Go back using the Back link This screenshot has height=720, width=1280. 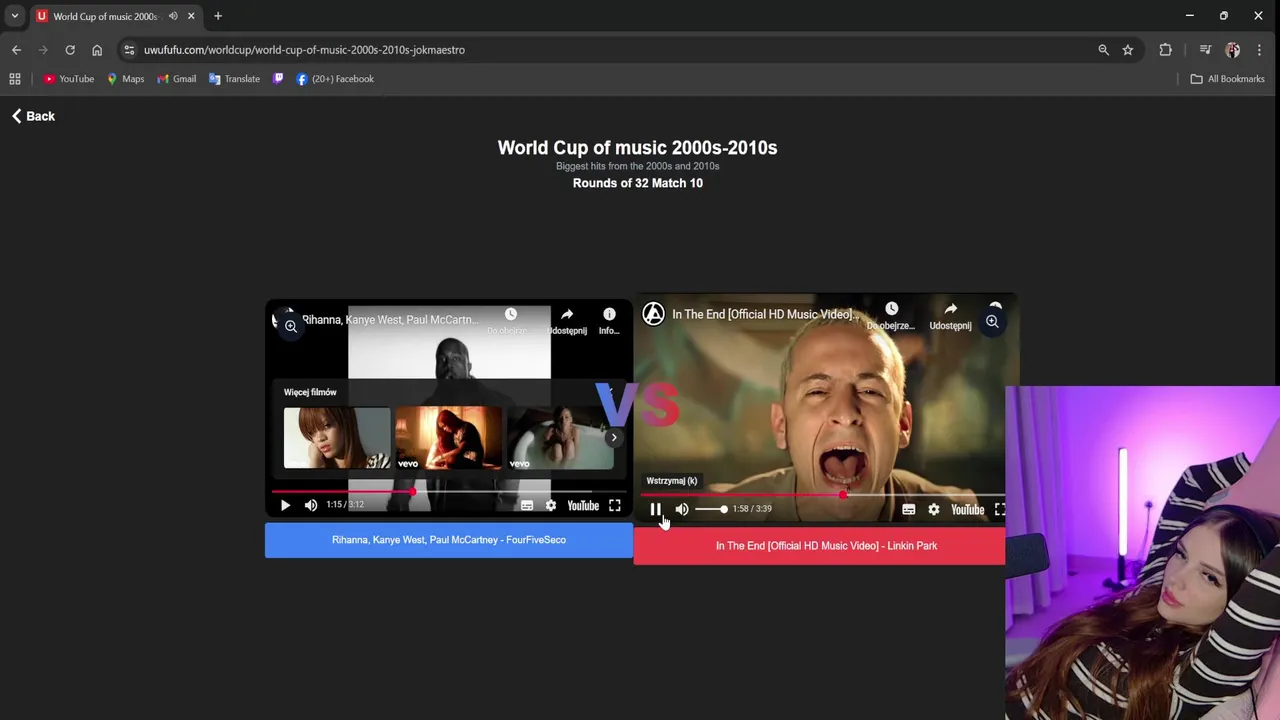tap(33, 116)
